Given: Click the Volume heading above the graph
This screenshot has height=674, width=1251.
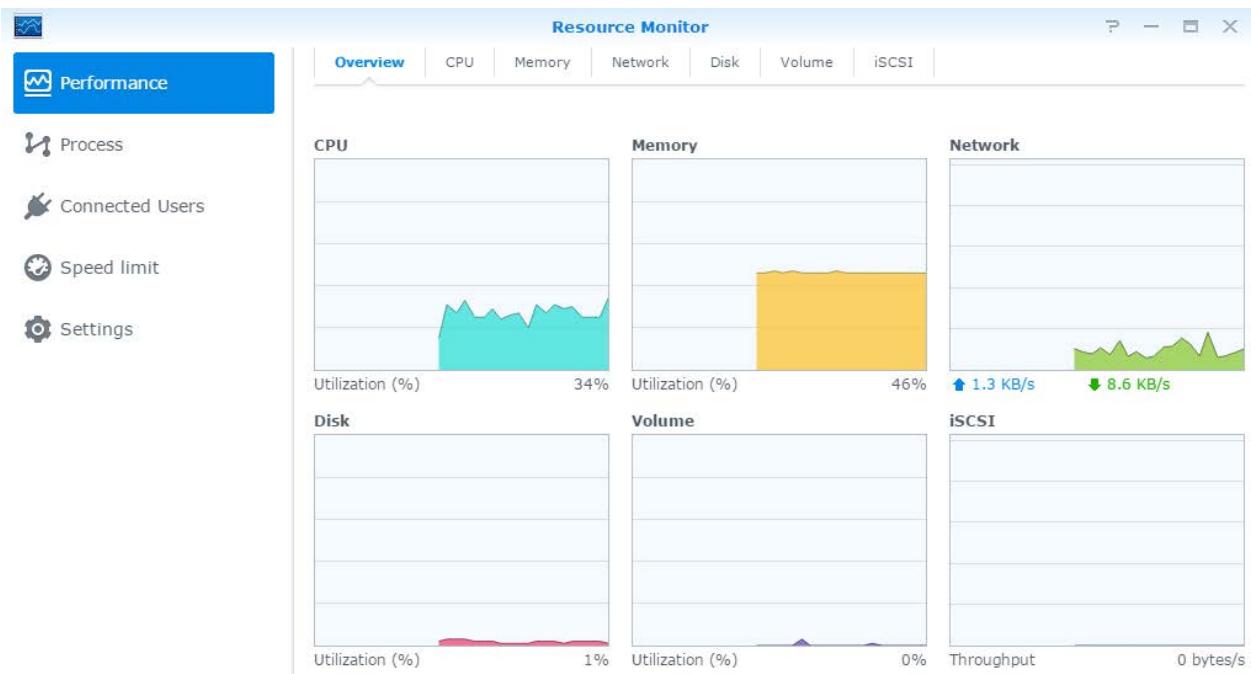Looking at the screenshot, I should (663, 421).
